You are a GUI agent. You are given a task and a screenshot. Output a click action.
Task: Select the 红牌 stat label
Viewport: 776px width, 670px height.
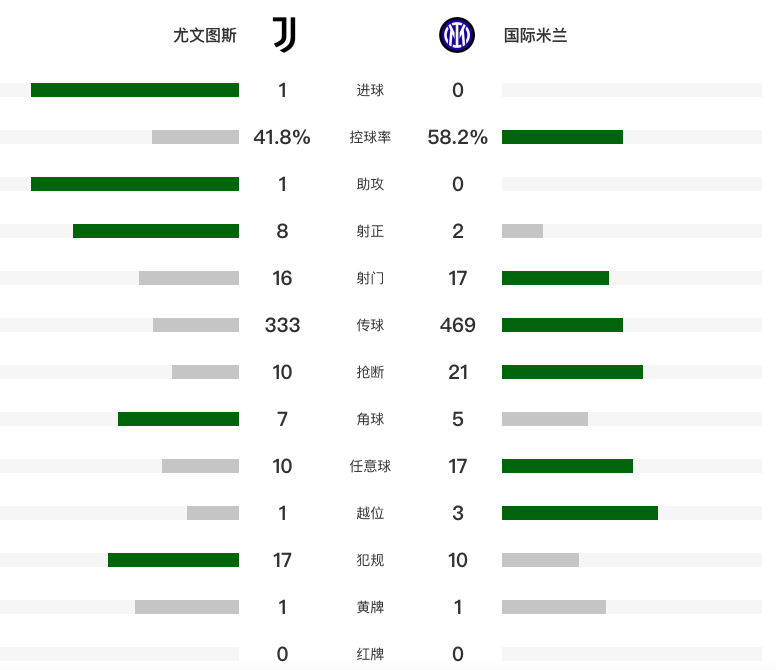coord(370,654)
